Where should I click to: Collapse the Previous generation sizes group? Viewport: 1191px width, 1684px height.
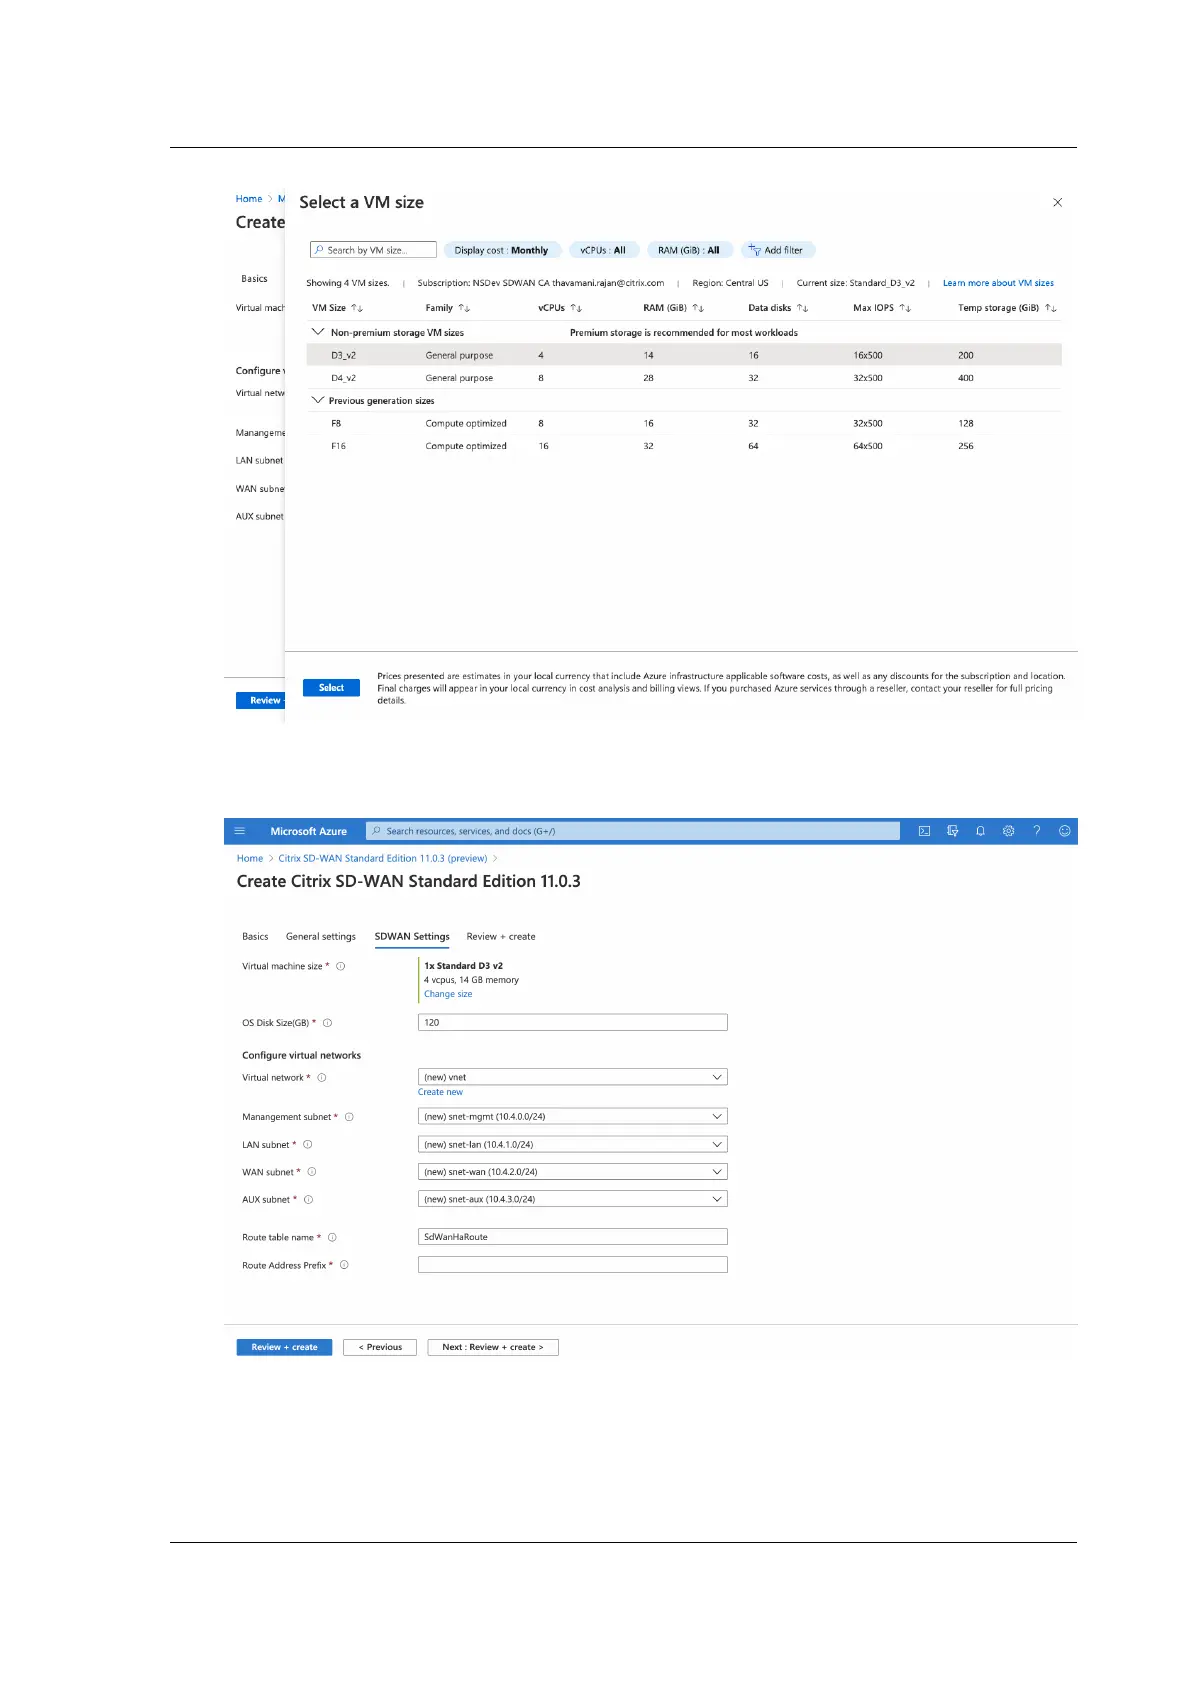tap(318, 400)
